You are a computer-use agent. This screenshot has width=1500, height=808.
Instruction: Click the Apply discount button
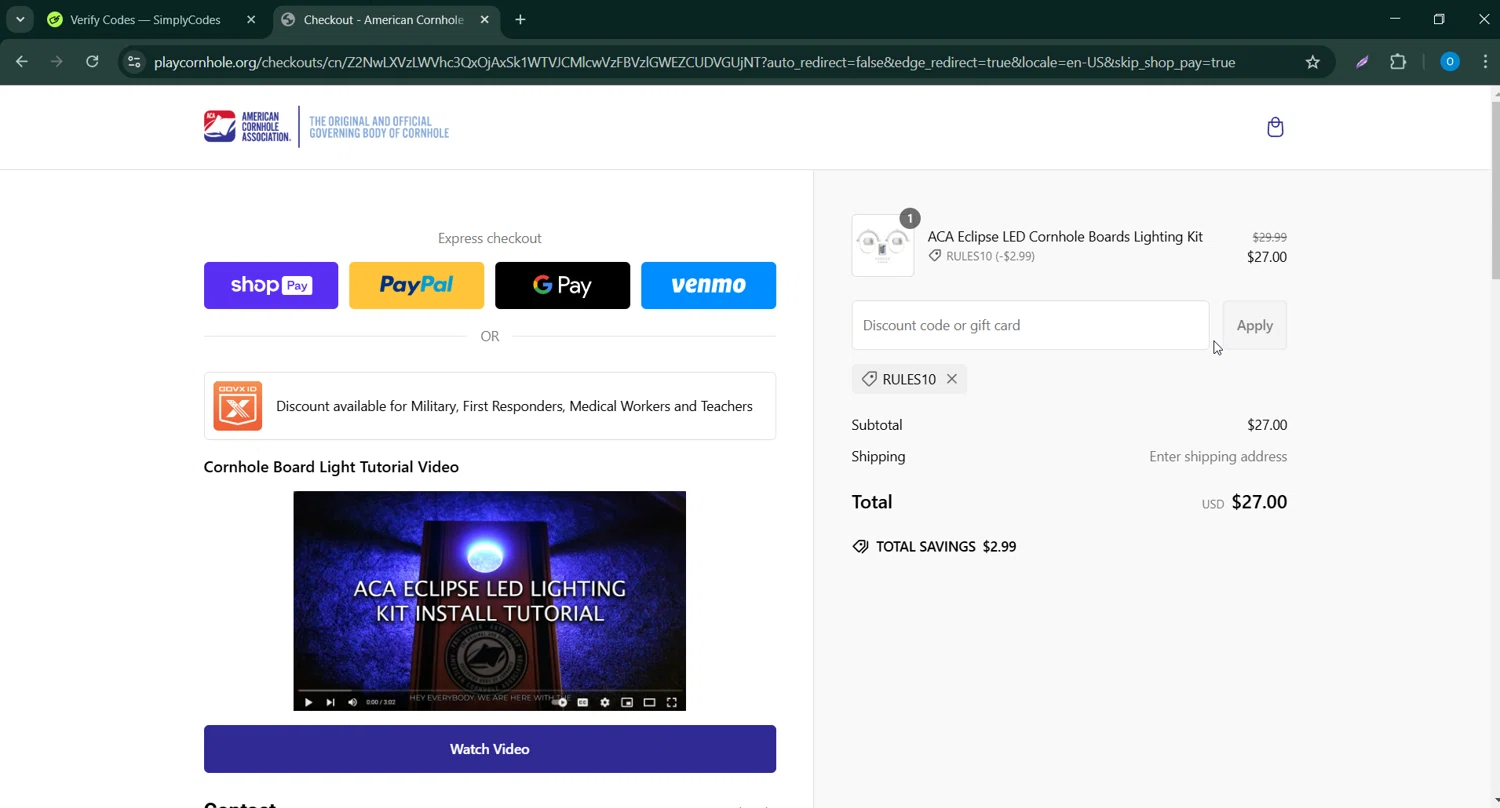1254,325
